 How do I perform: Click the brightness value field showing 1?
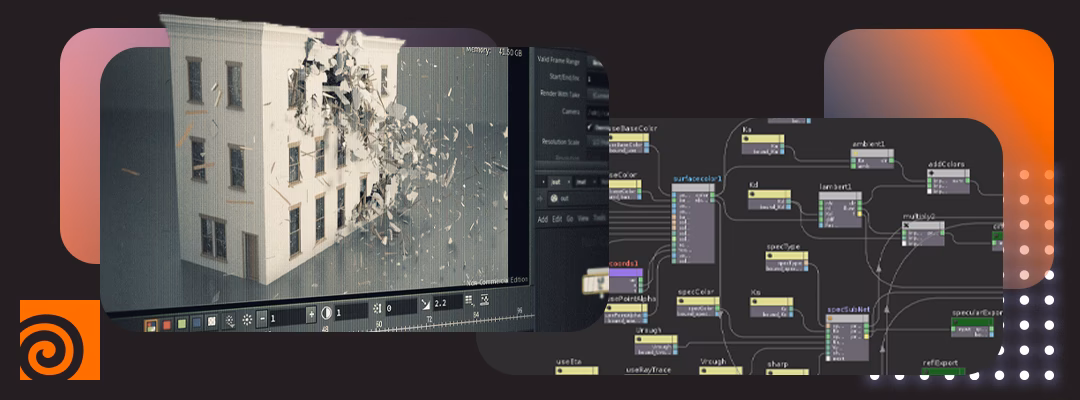[x=287, y=316]
